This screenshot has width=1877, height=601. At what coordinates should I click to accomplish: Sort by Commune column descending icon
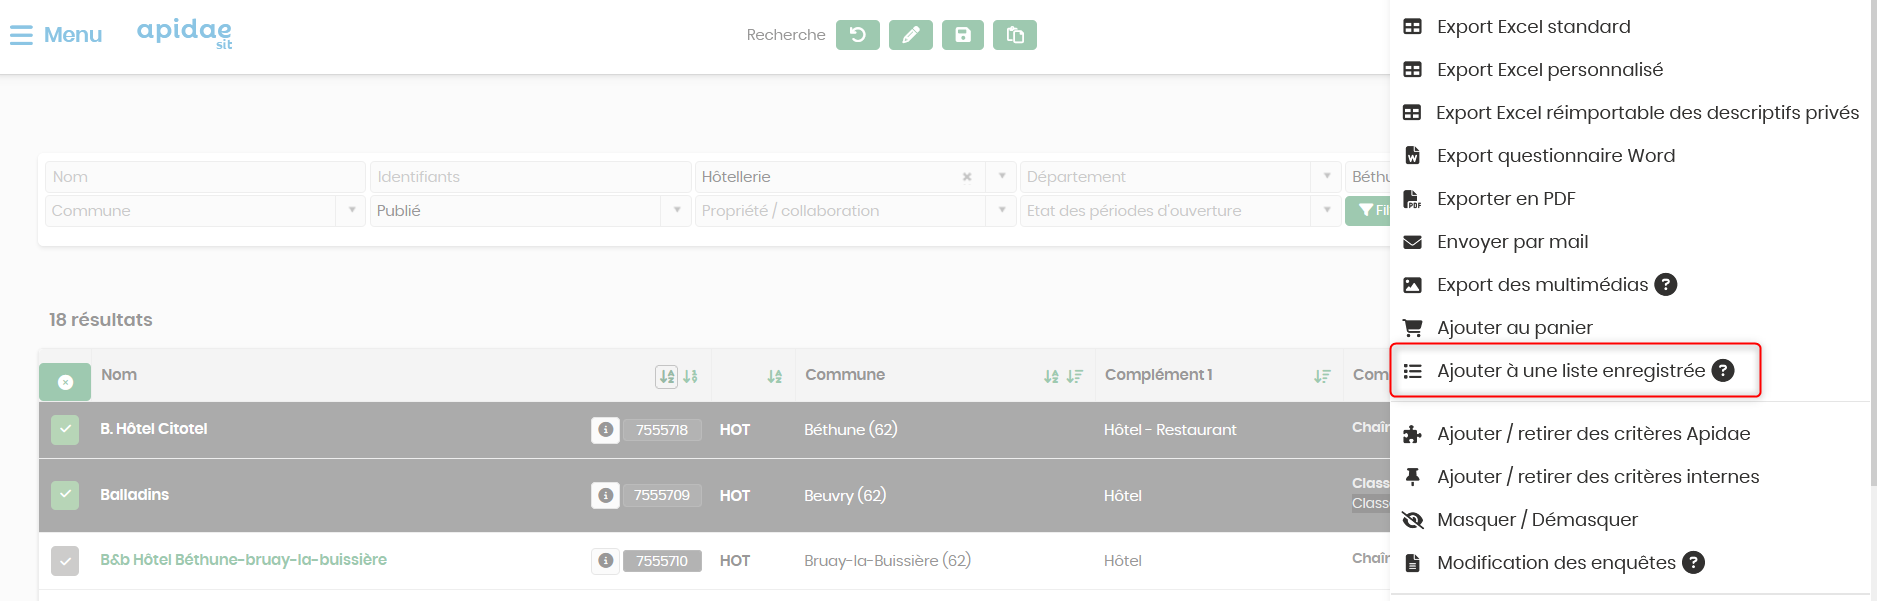pyautogui.click(x=1075, y=376)
